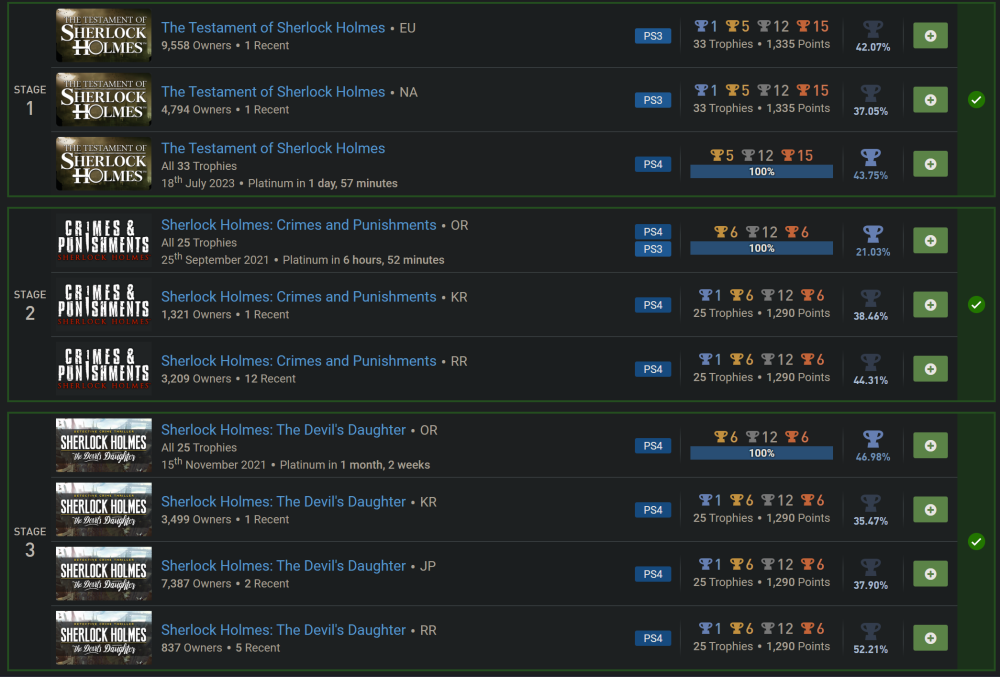The height and width of the screenshot is (677, 1000).
Task: Click 100% progress bar for Devil's Daughter OR
Action: point(761,453)
